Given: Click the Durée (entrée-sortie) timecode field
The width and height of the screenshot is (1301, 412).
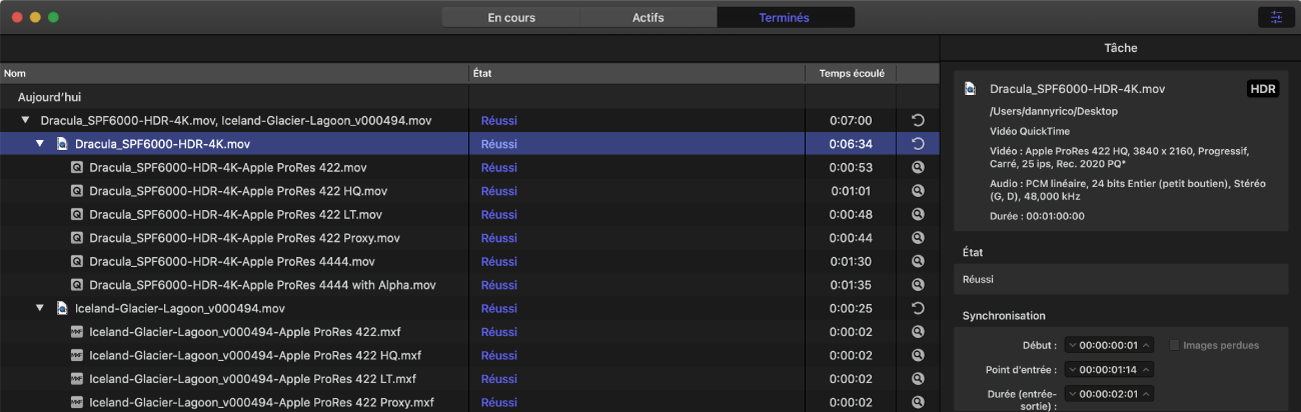Looking at the screenshot, I should [x=1110, y=394].
